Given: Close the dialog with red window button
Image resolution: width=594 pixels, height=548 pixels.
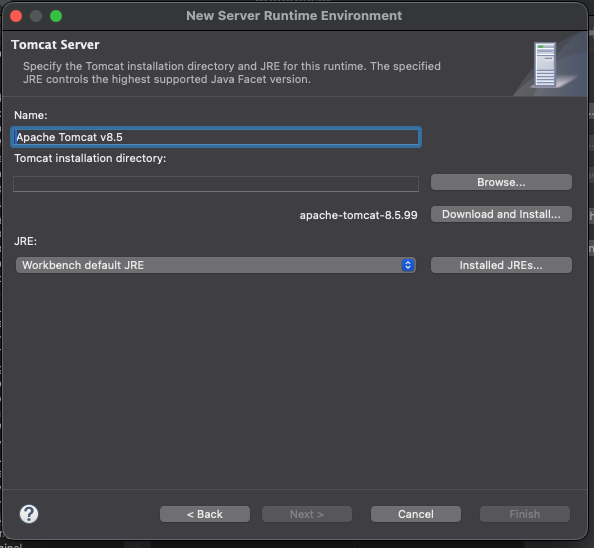Looking at the screenshot, I should point(16,16).
